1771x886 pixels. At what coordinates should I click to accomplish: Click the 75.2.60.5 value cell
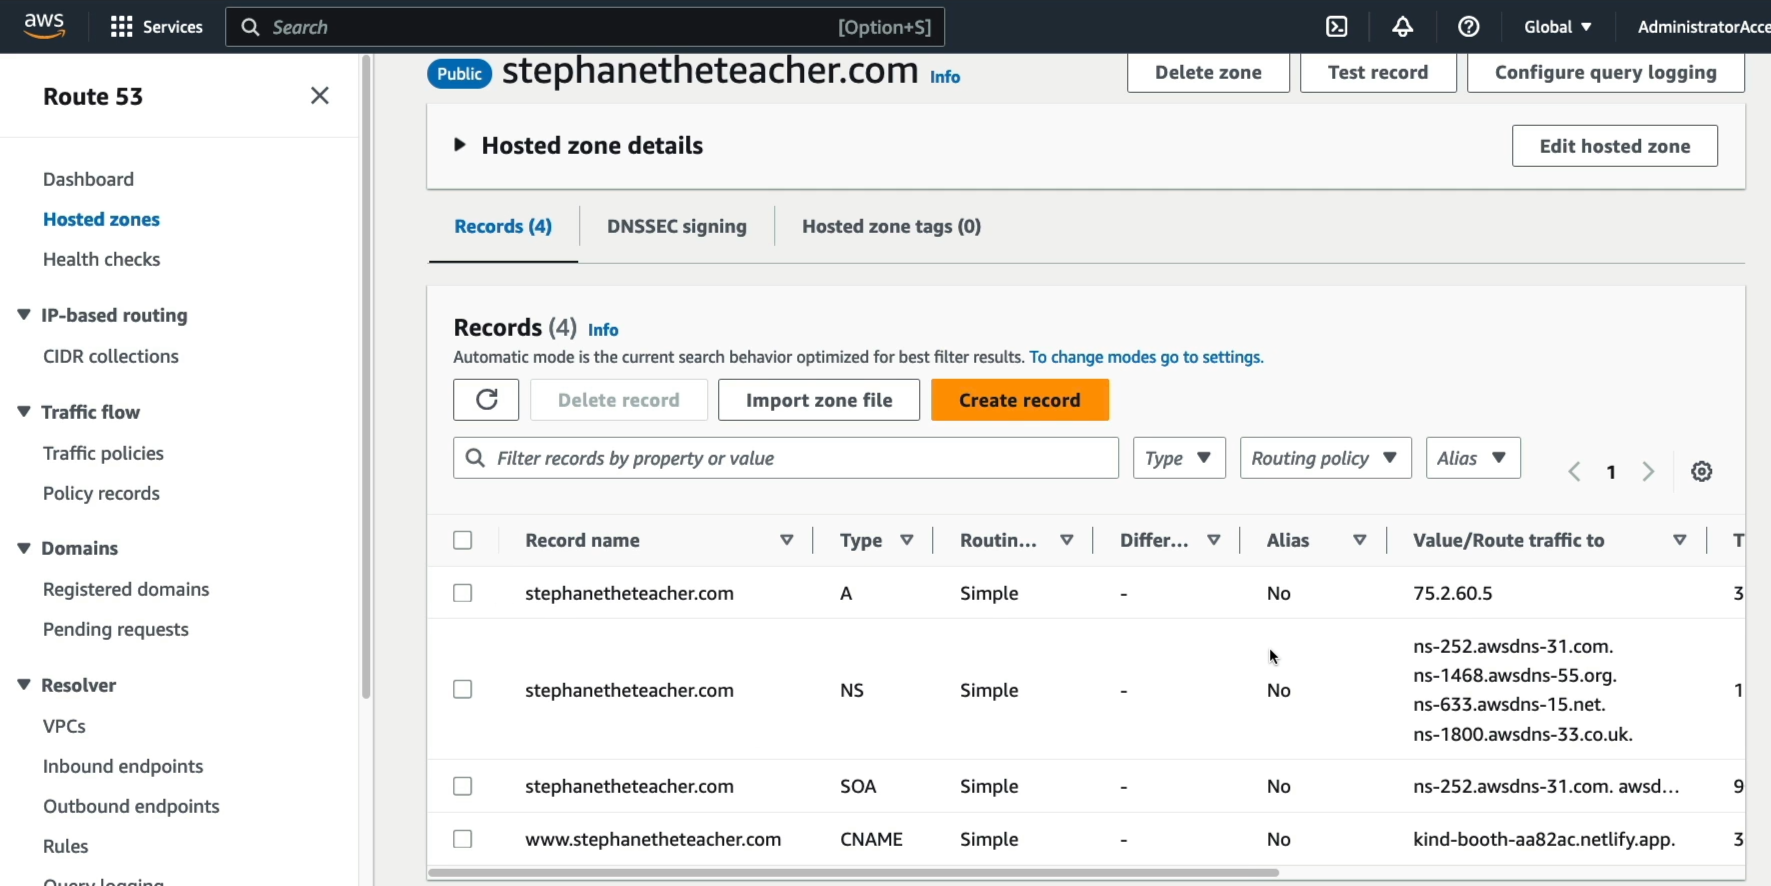[1453, 593]
